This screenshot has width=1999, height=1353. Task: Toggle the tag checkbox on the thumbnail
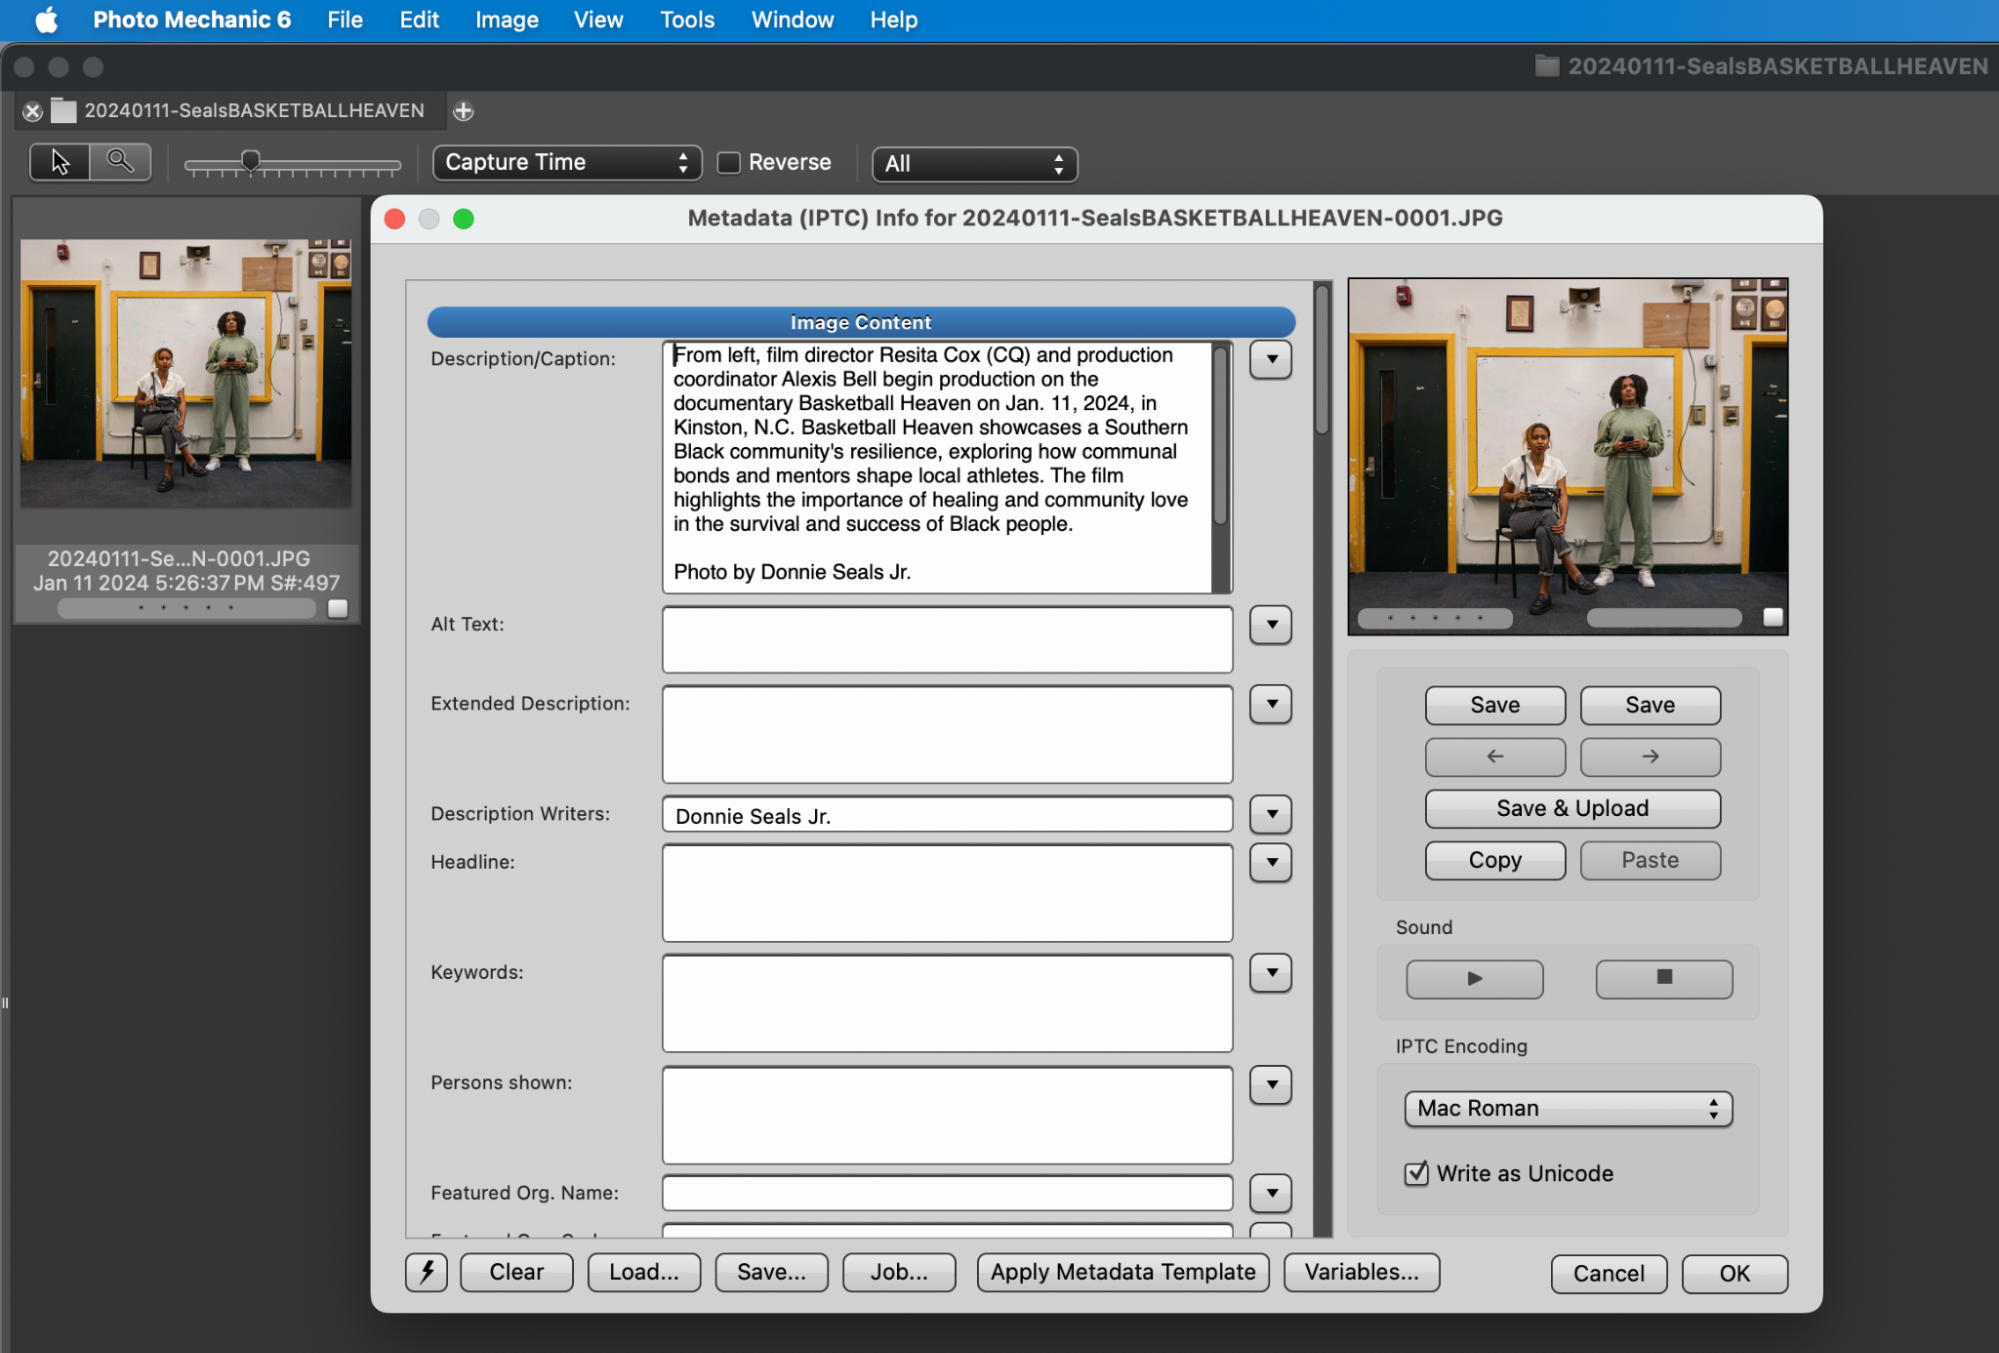[338, 607]
